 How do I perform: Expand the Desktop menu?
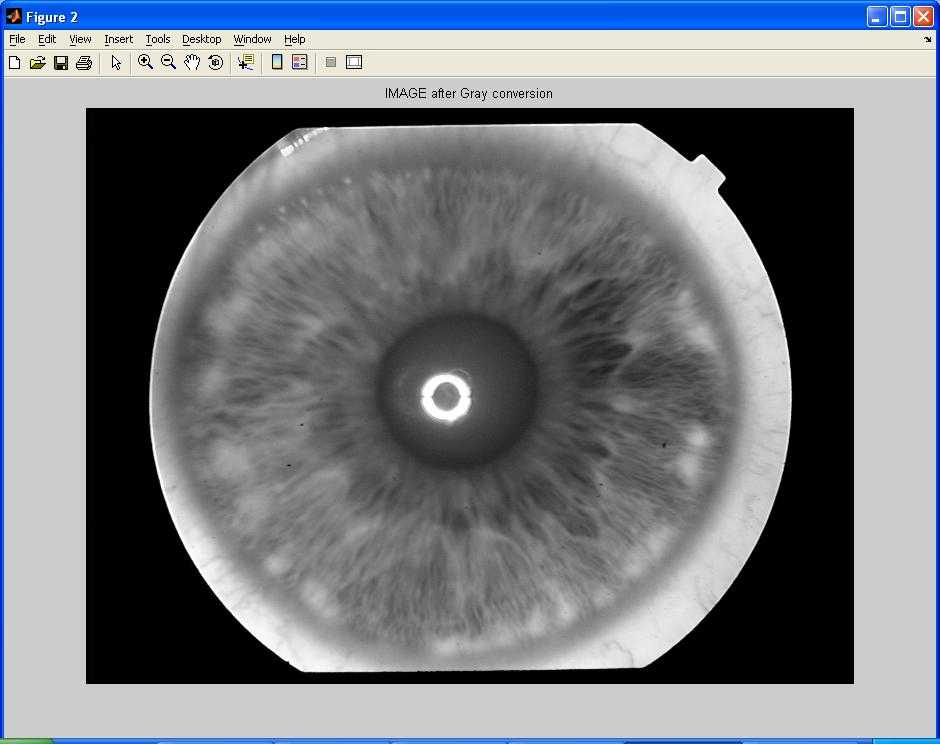tap(201, 39)
